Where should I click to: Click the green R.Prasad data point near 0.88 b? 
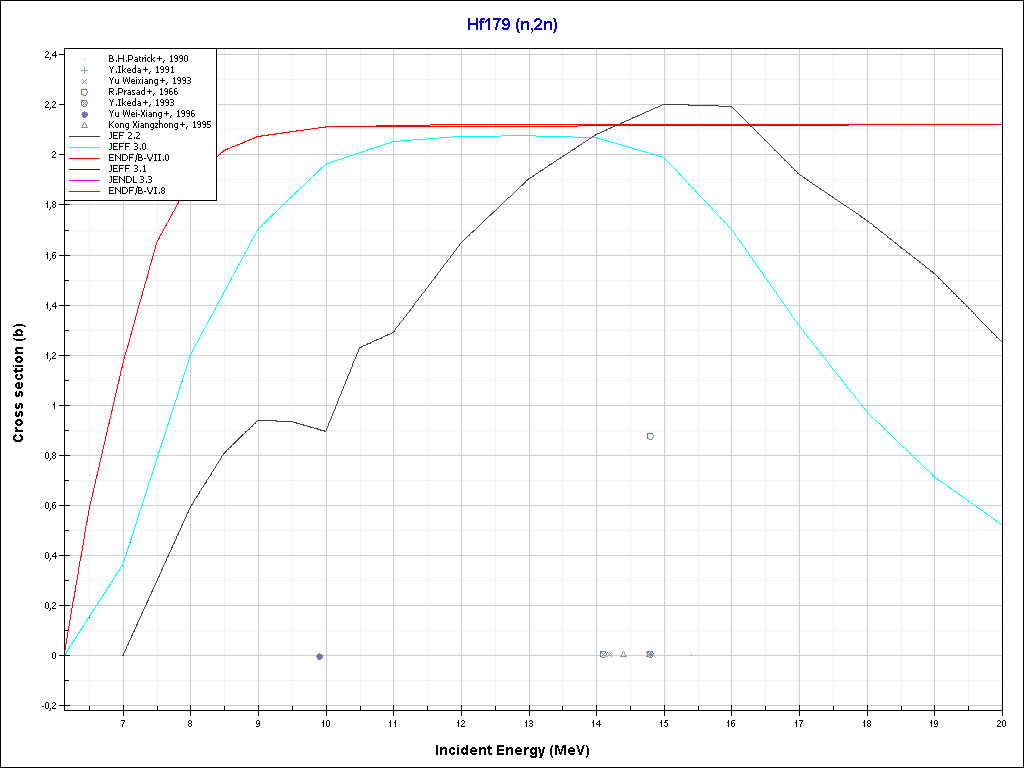(650, 436)
